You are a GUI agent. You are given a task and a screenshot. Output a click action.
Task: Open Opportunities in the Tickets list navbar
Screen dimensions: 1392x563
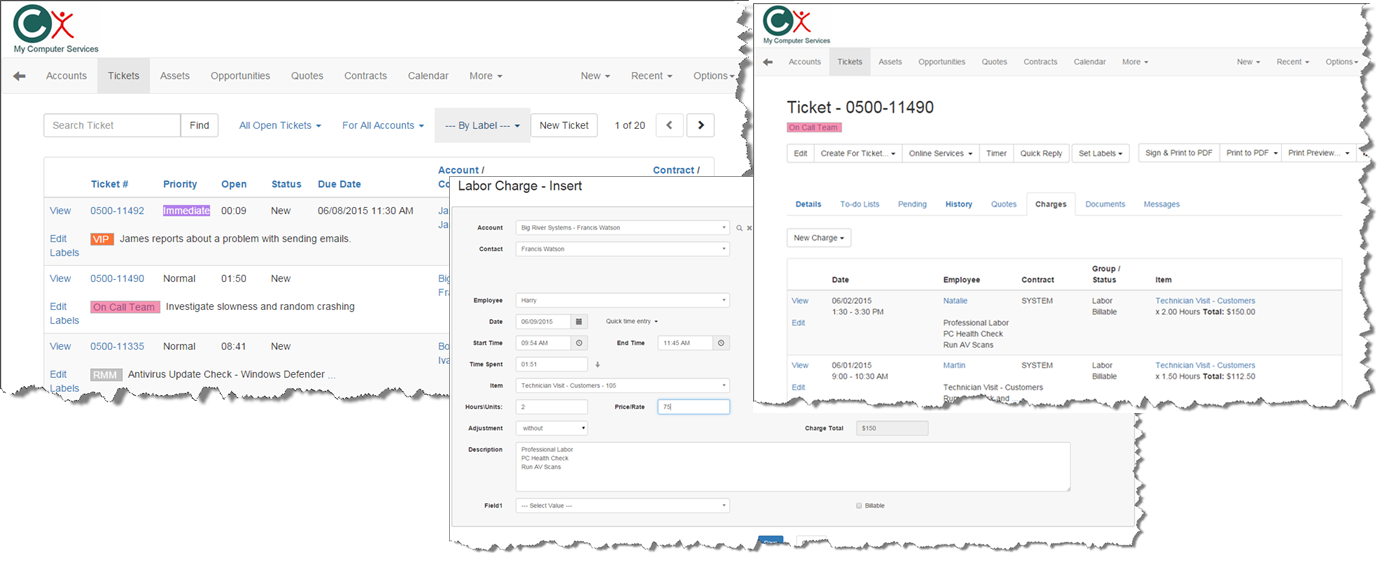pyautogui.click(x=240, y=76)
